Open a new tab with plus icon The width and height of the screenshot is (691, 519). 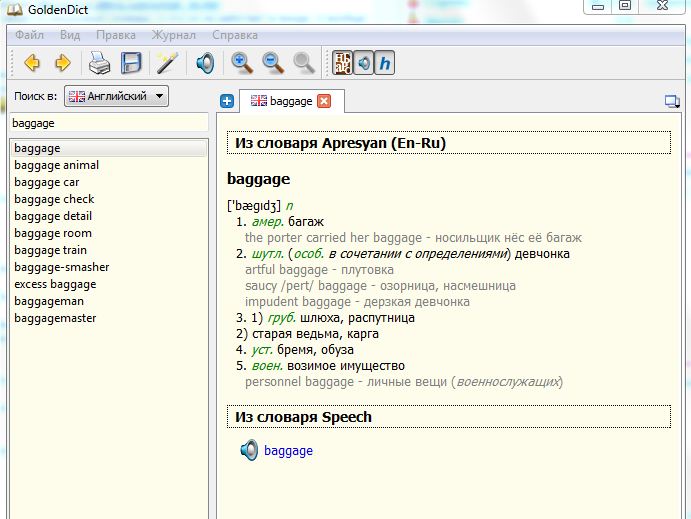click(x=227, y=101)
